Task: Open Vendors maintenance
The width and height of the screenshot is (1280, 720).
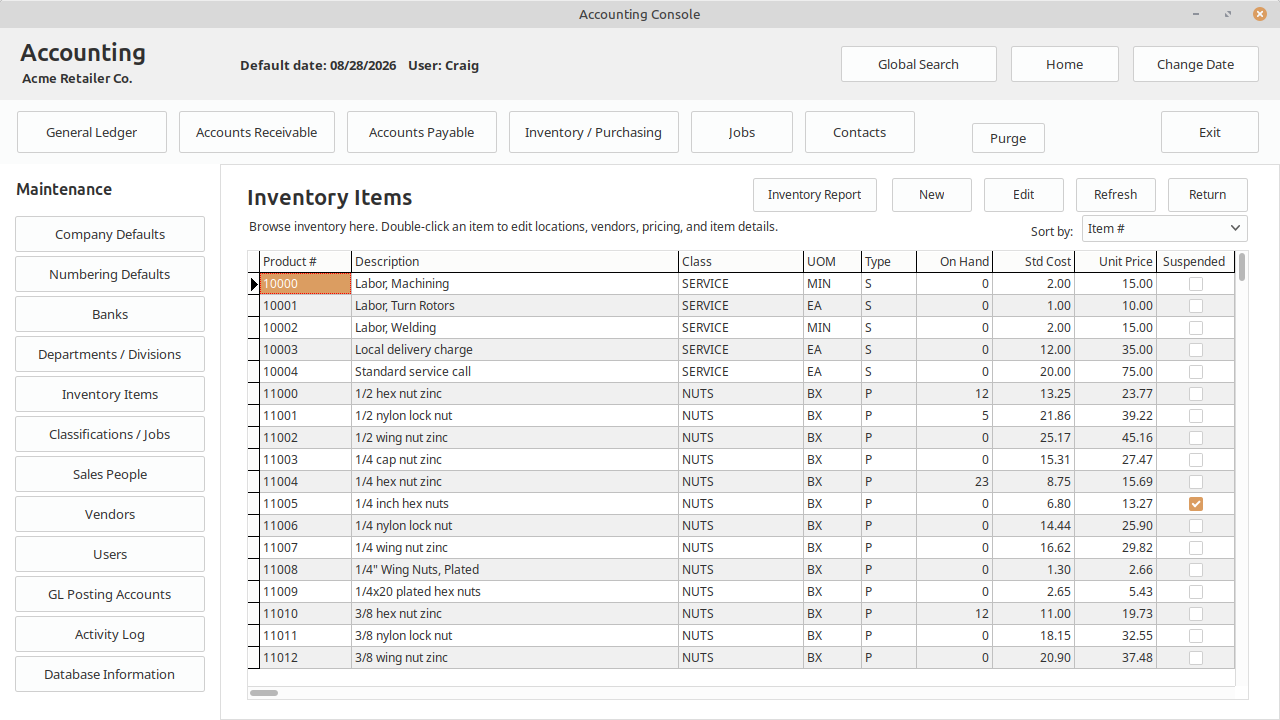Action: click(110, 514)
